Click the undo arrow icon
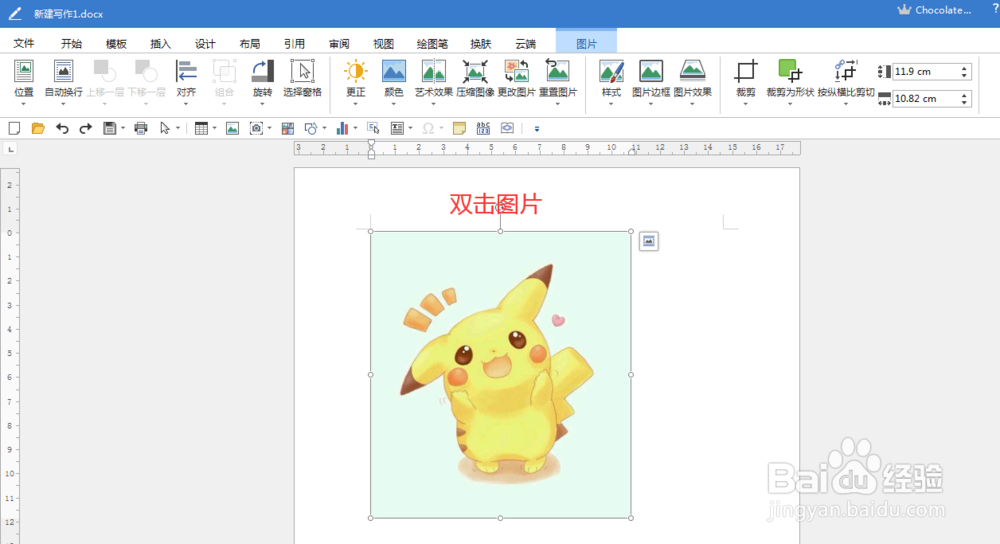The width and height of the screenshot is (1000, 544). tap(62, 128)
